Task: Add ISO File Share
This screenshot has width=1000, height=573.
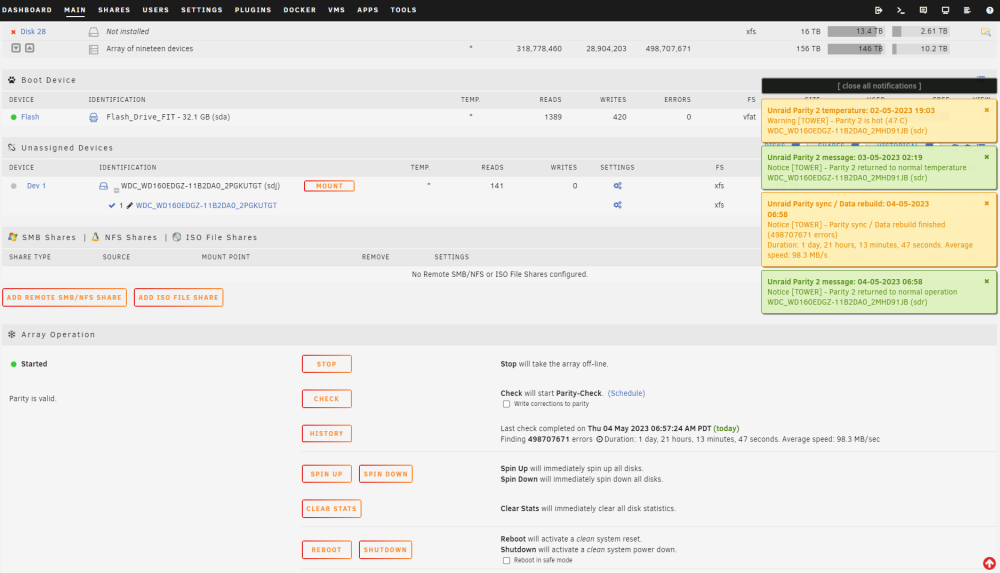Action: (x=179, y=297)
